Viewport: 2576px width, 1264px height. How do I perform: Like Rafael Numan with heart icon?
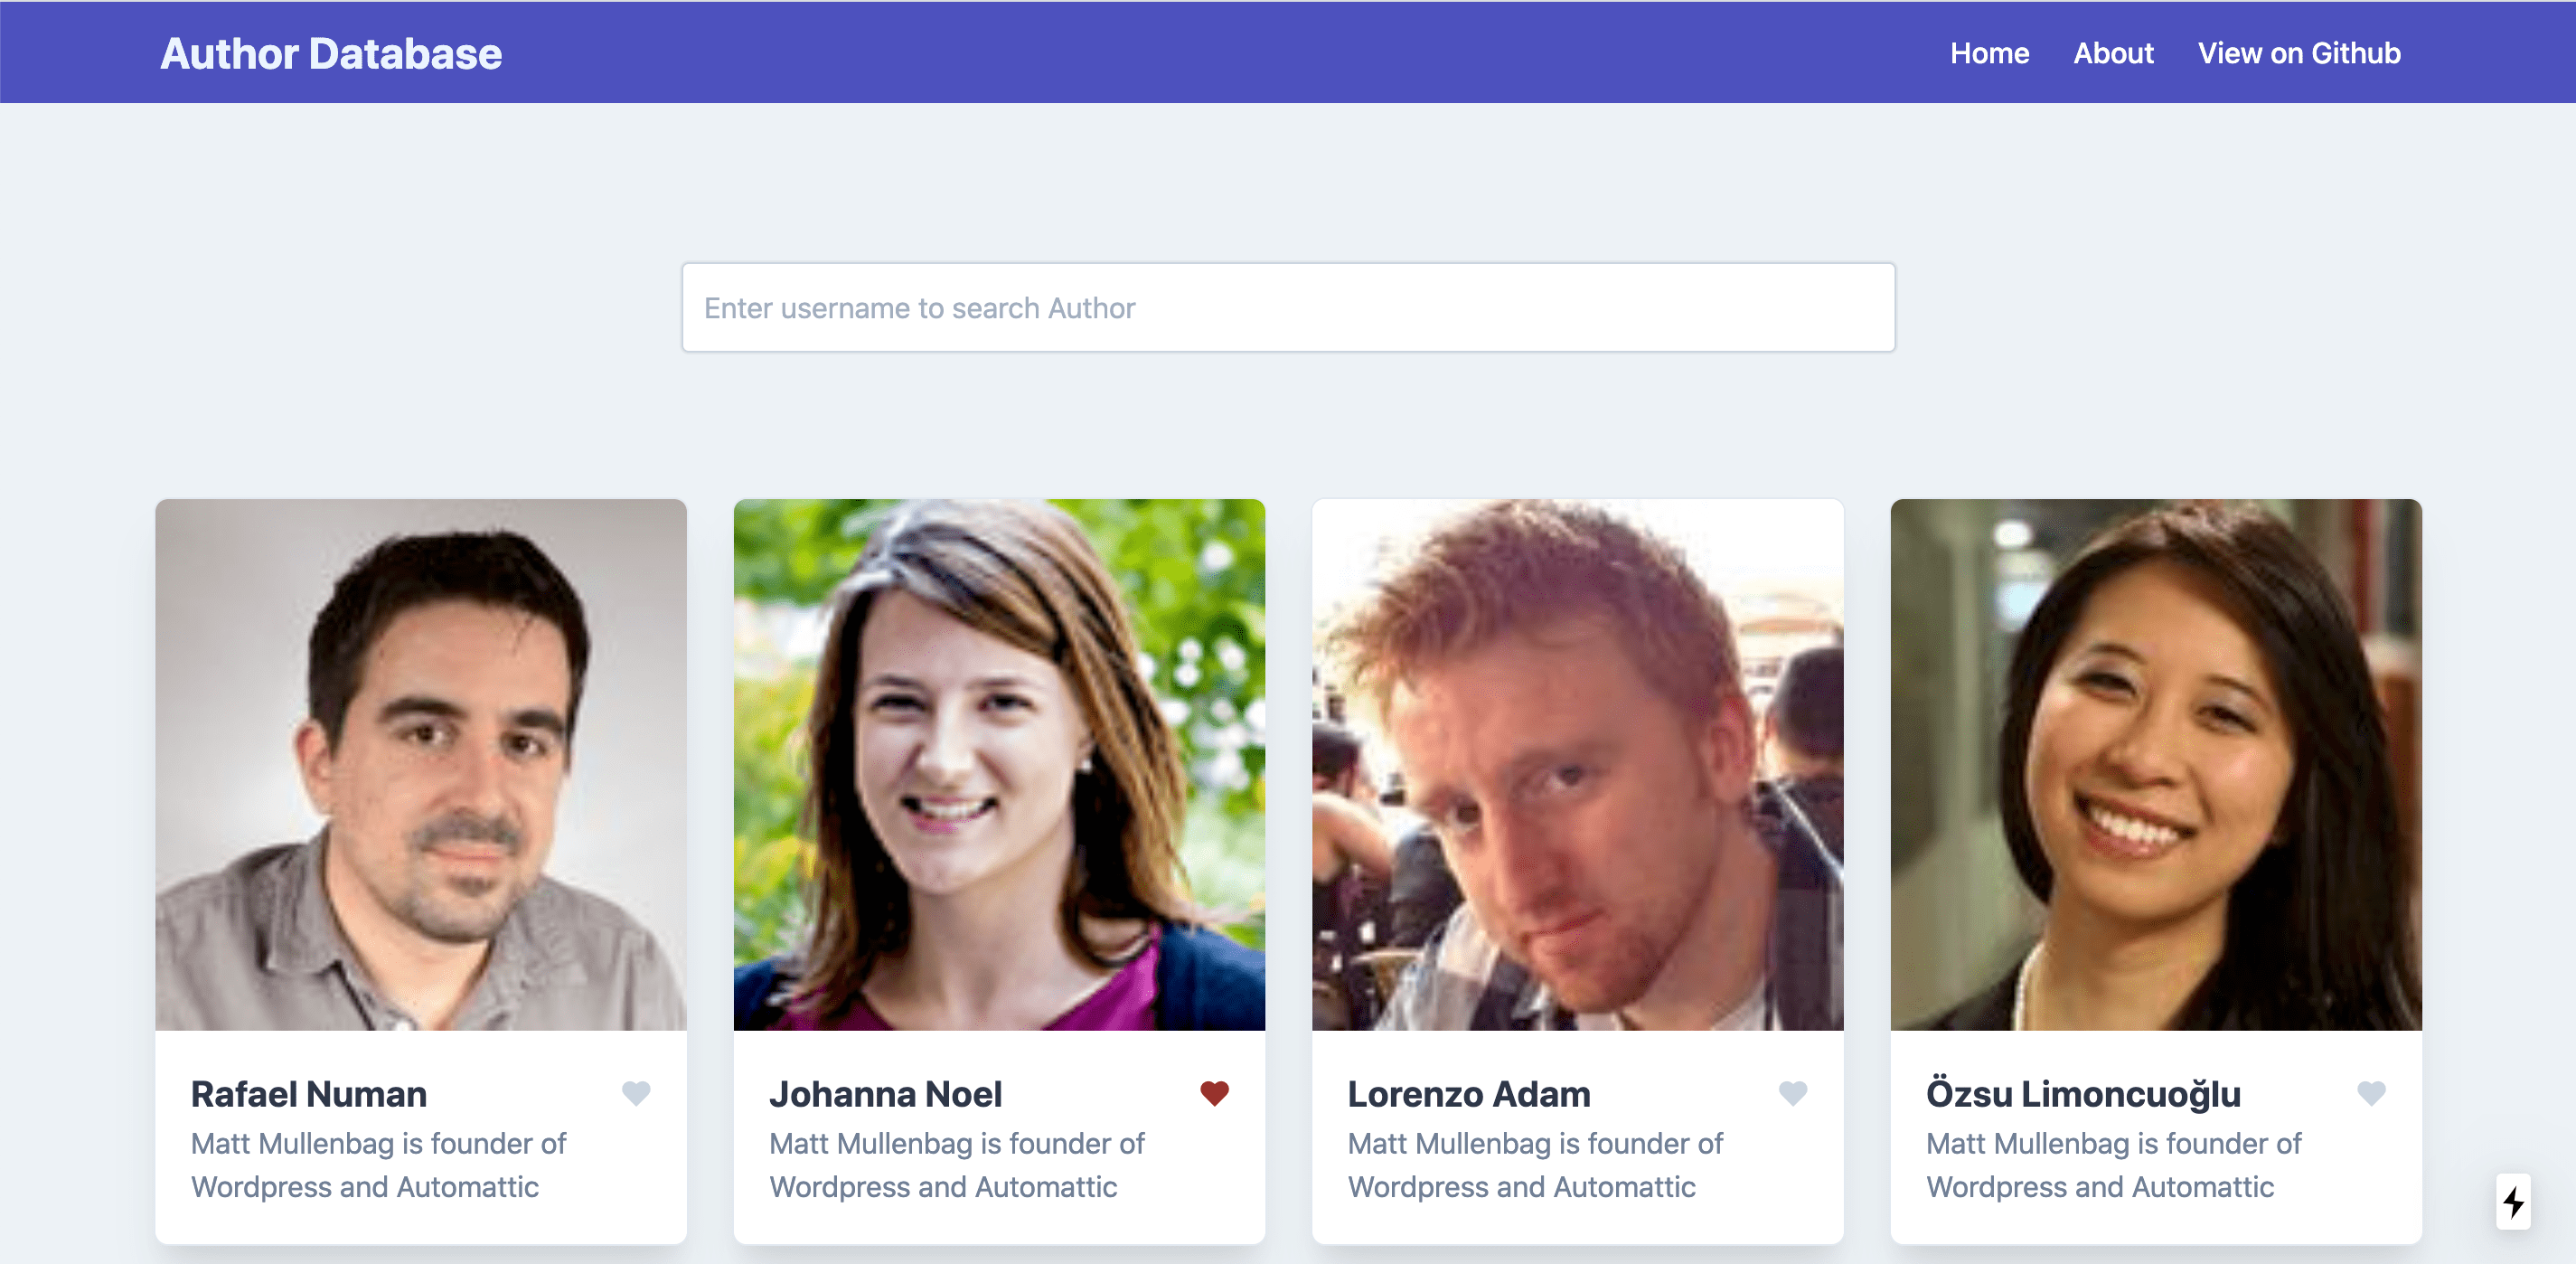coord(636,1093)
